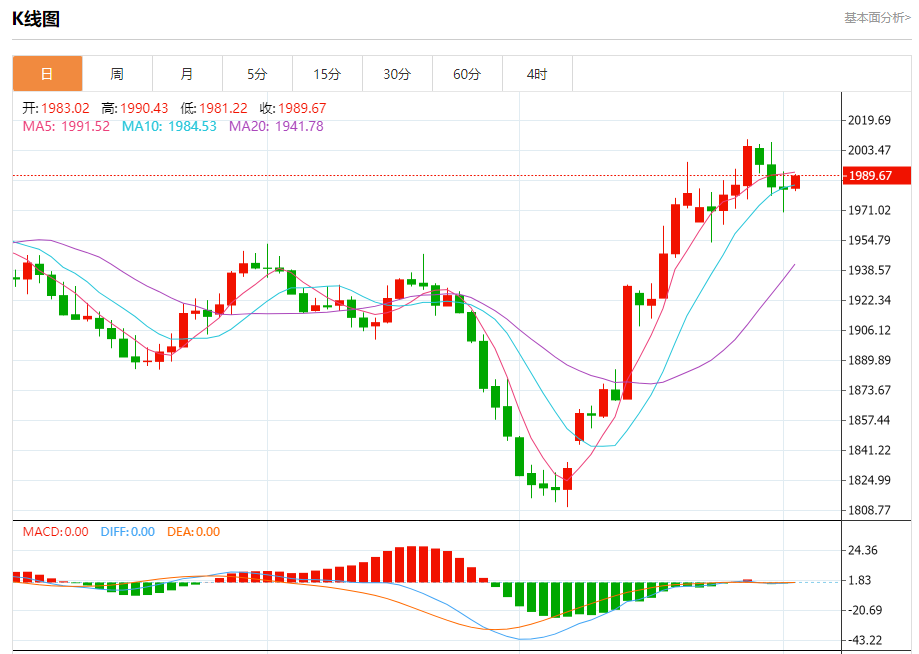Open the 15分 interval tab
This screenshot has width=919, height=654.
327,74
